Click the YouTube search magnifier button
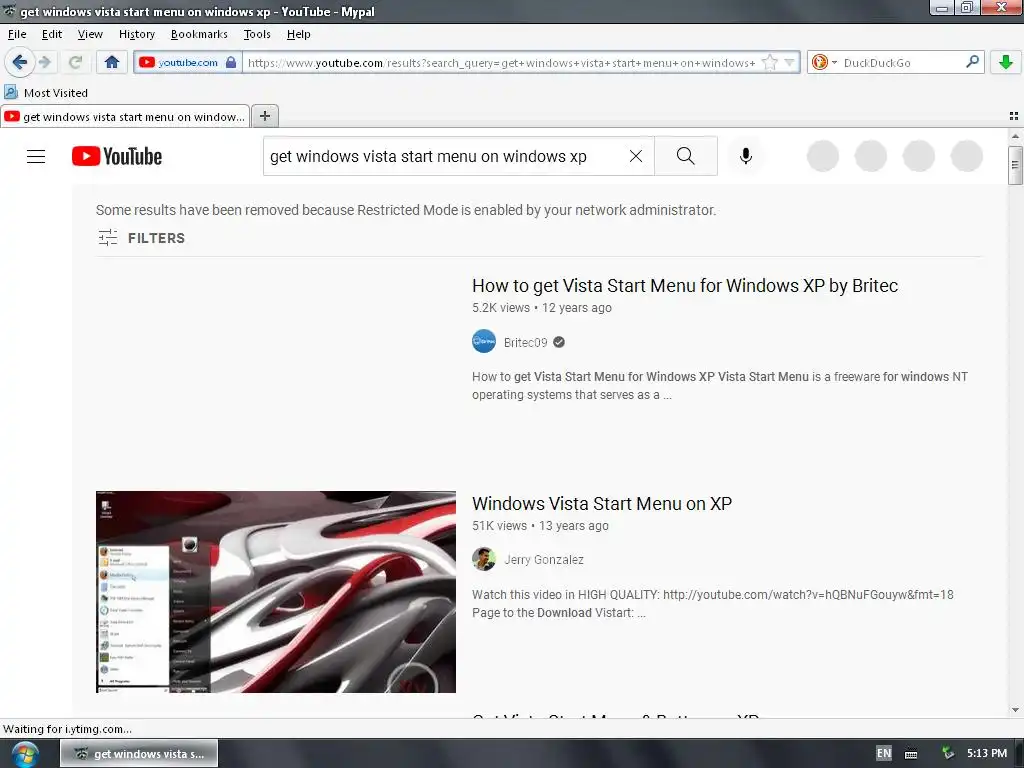 point(686,156)
